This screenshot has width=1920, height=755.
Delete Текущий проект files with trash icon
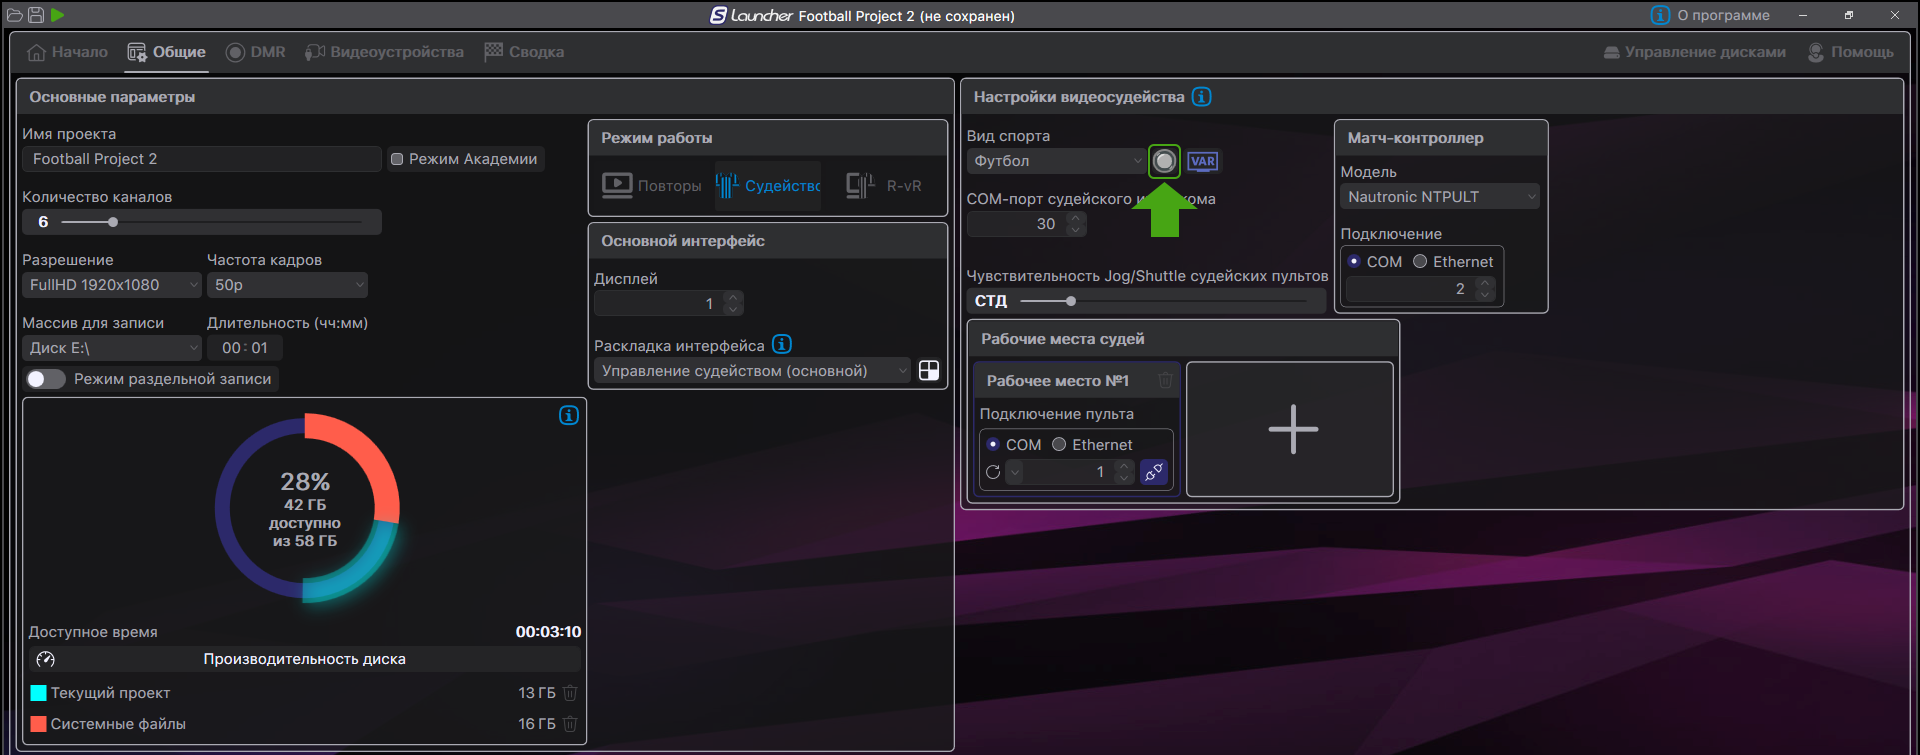(570, 693)
